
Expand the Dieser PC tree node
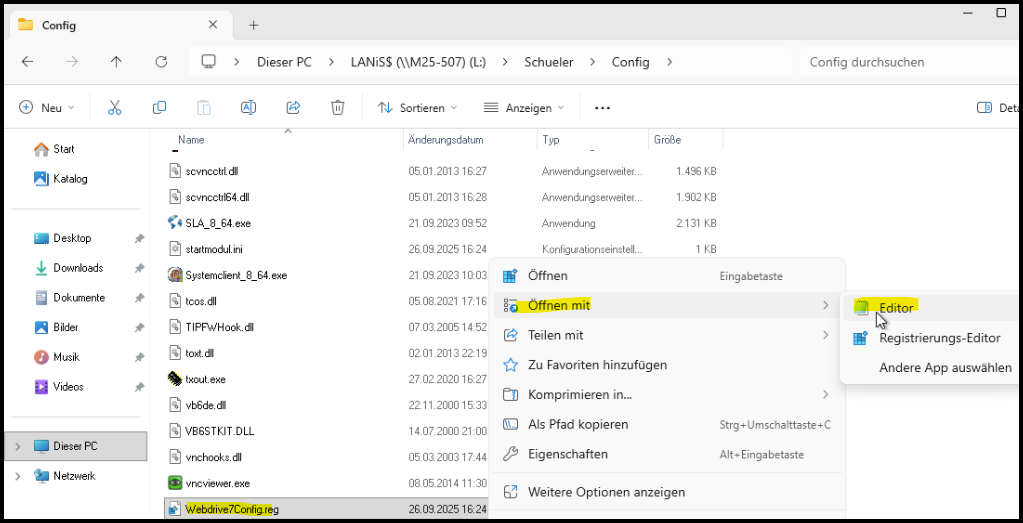click(x=16, y=446)
